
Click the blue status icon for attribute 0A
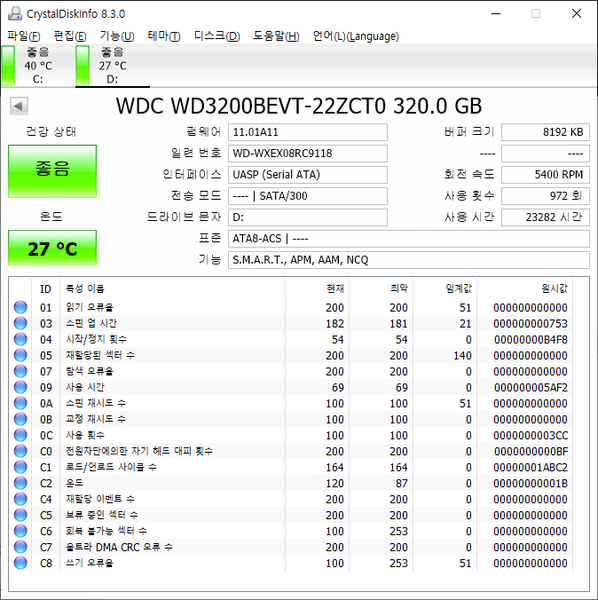point(20,403)
